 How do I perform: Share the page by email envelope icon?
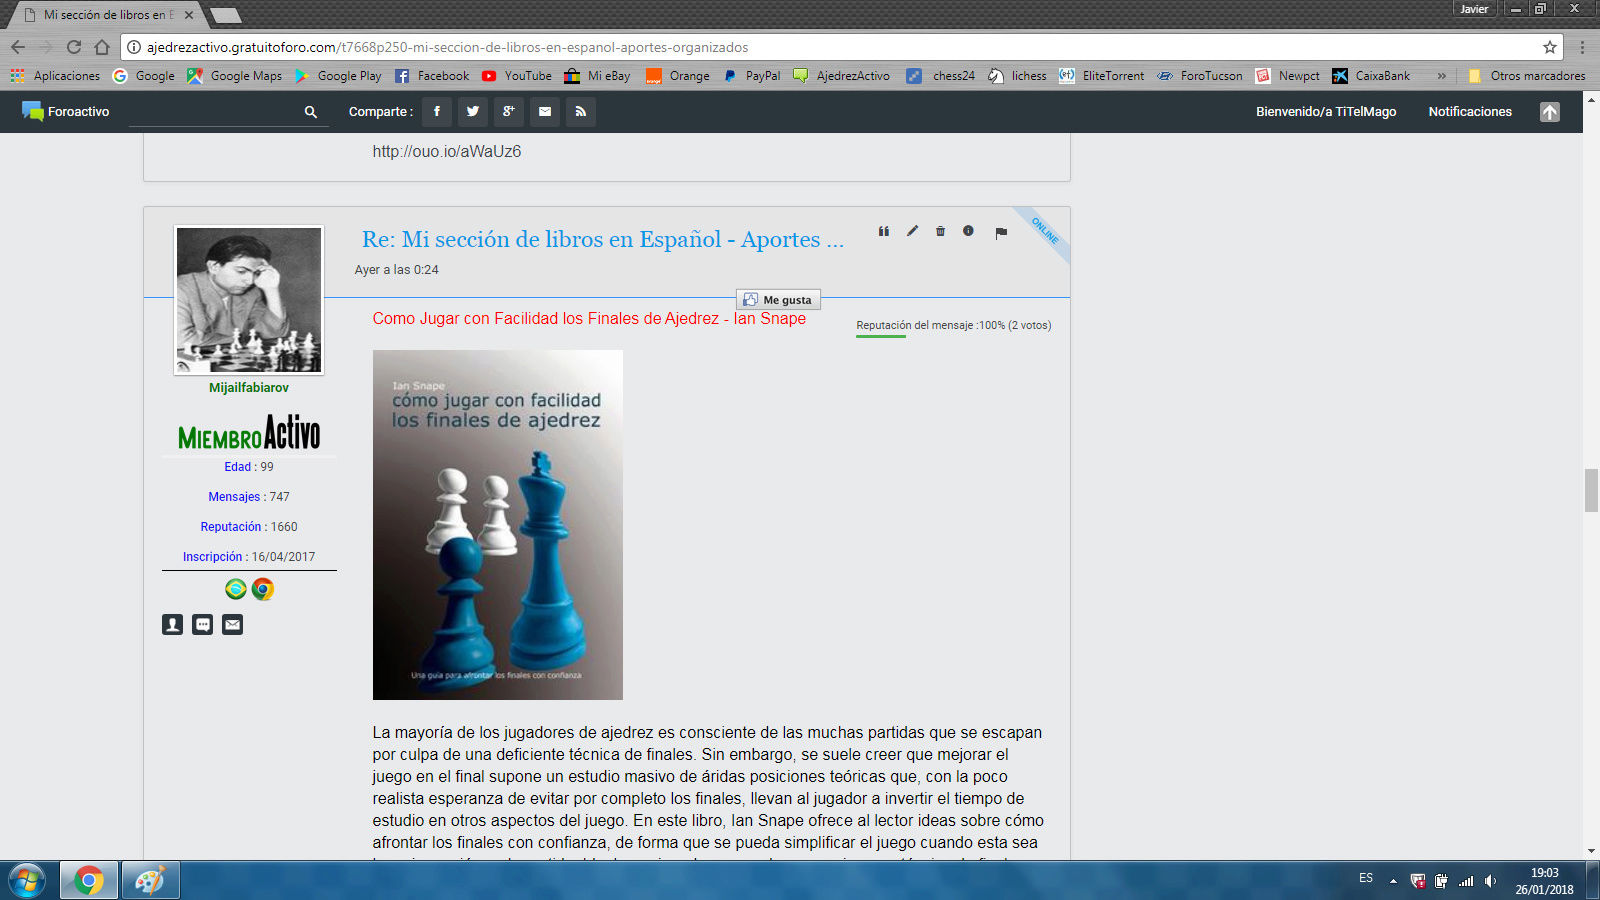(545, 112)
